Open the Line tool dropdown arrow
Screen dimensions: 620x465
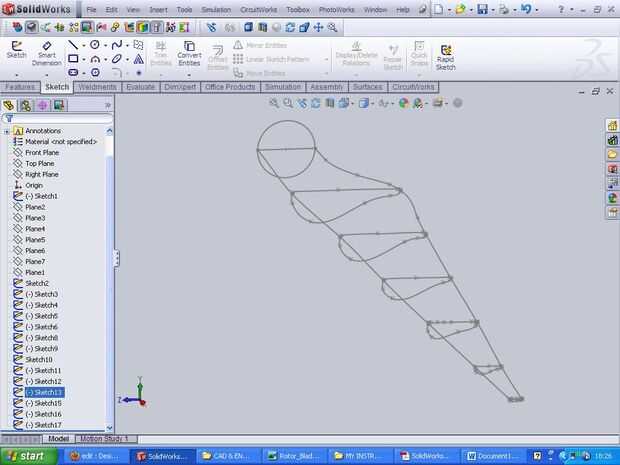tap(83, 45)
